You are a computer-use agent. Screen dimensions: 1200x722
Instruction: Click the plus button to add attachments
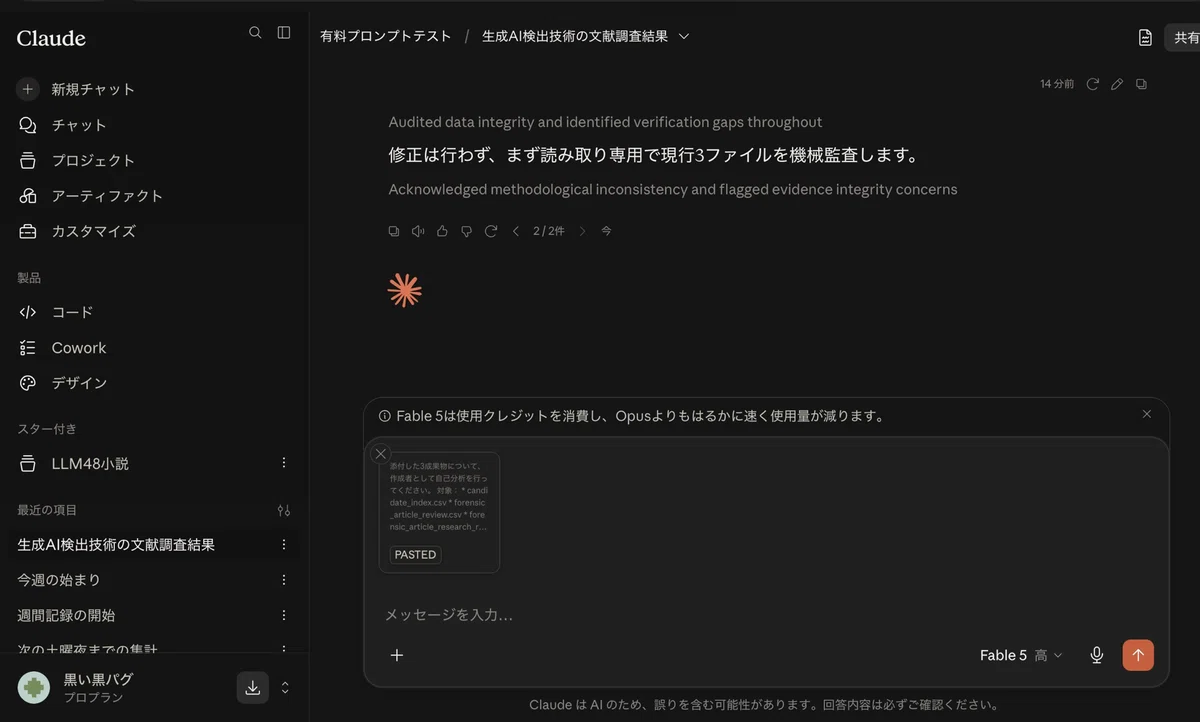point(397,655)
